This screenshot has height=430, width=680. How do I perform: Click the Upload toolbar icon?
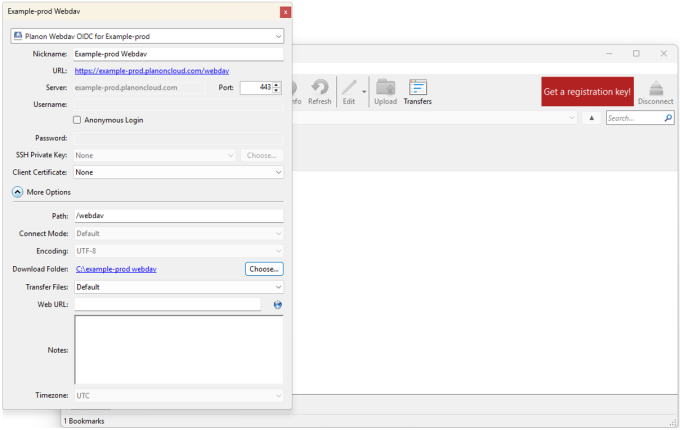(x=385, y=87)
